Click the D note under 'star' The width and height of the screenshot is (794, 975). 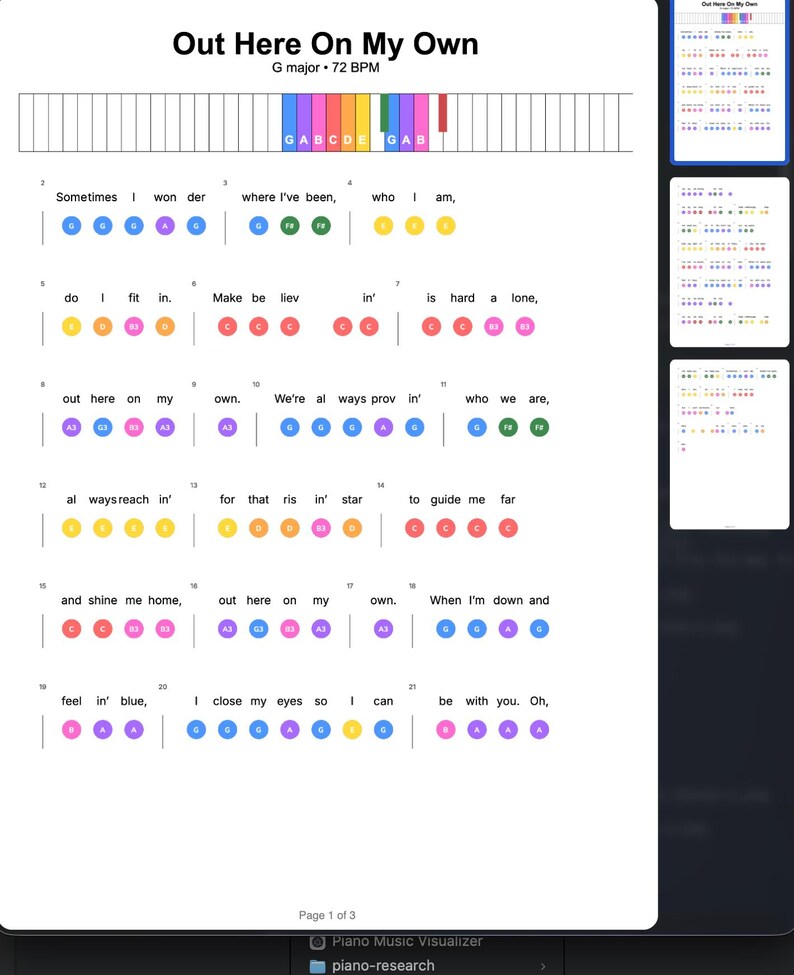(352, 528)
